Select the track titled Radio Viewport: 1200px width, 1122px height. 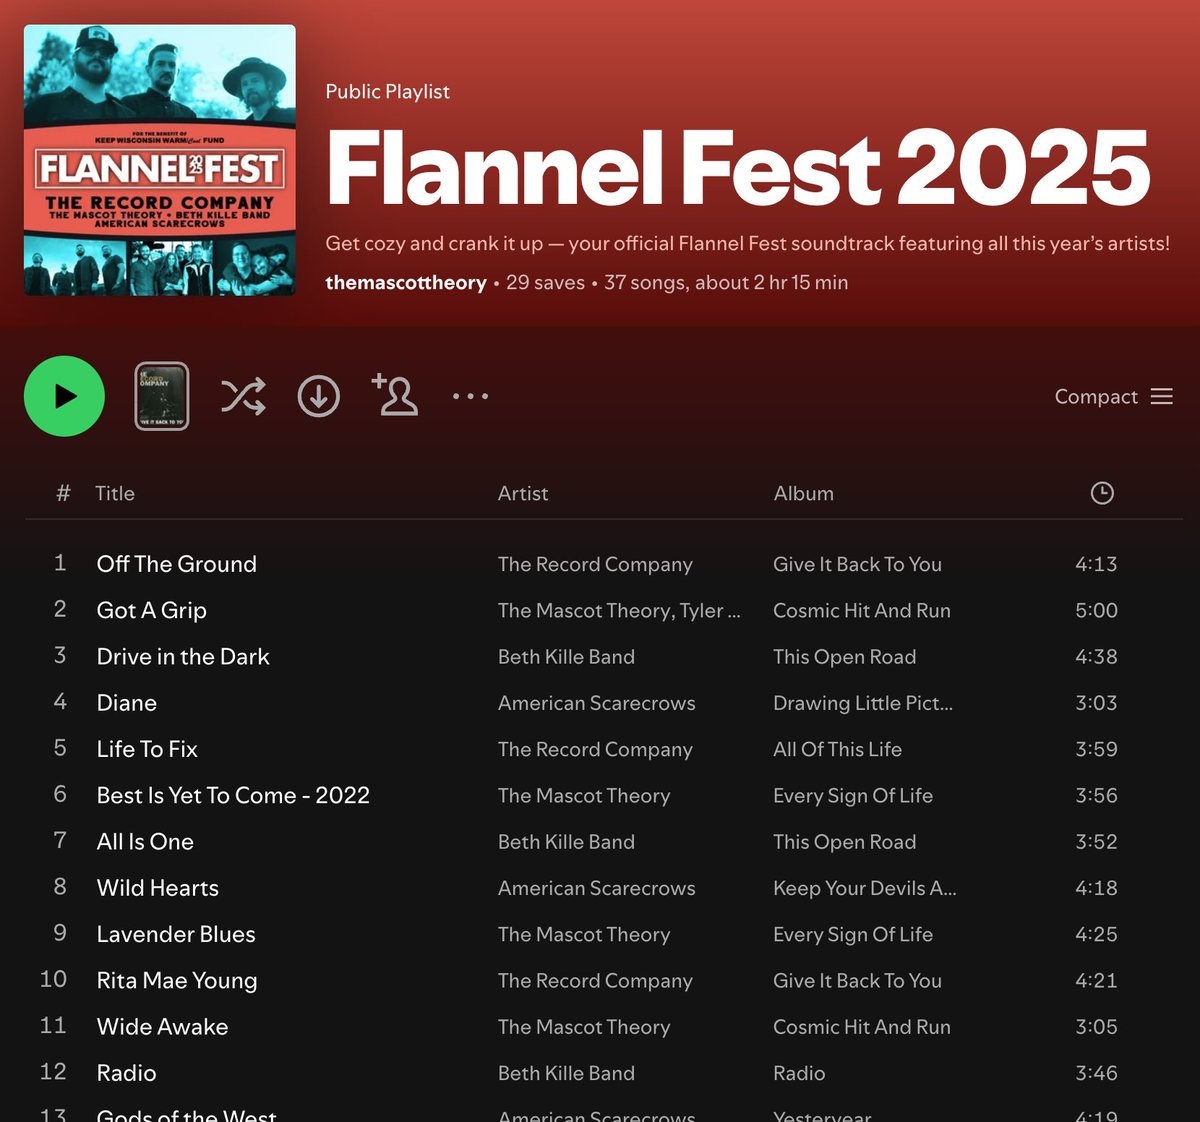(127, 1073)
